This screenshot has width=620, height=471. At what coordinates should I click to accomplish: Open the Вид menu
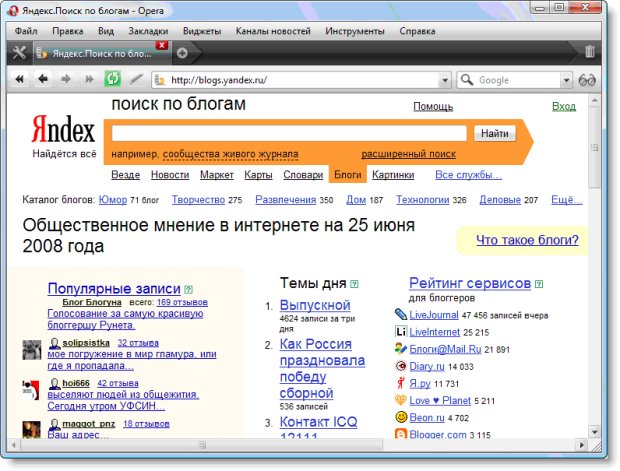click(106, 31)
